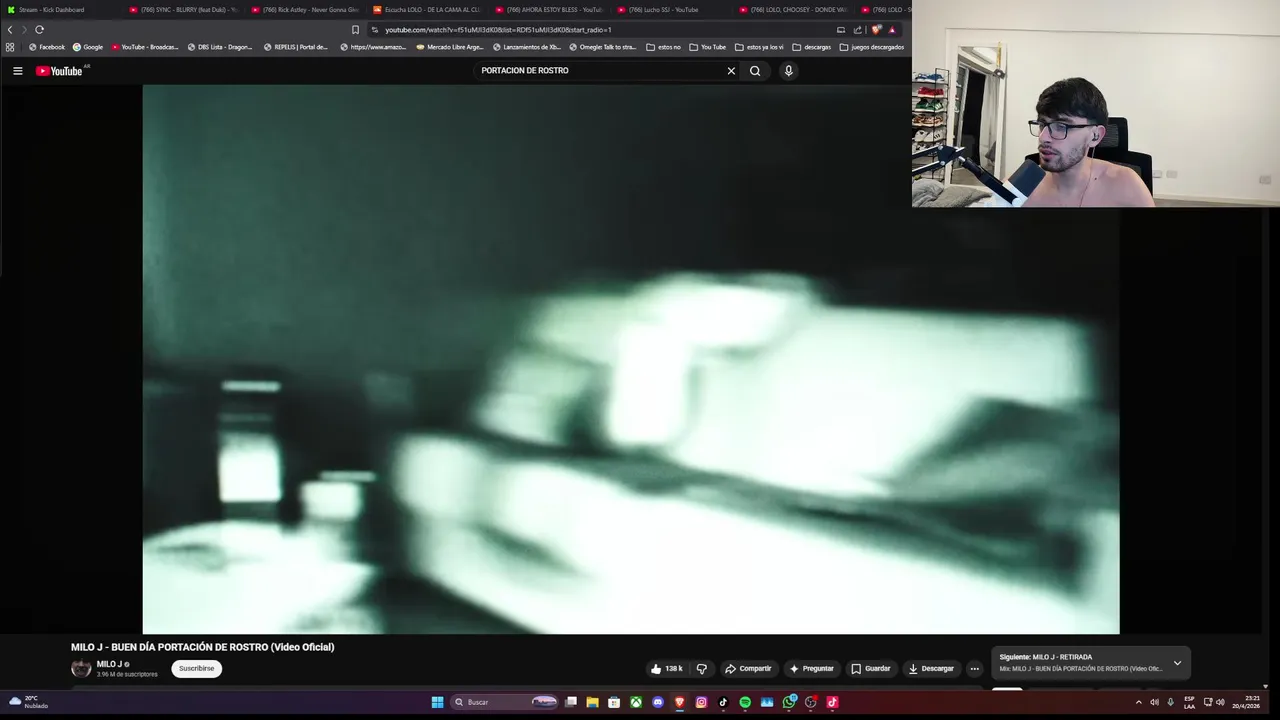The height and width of the screenshot is (720, 1280).
Task: Switch to LOLO, CHOOSEY - DONDE VAS tab
Action: 793,10
